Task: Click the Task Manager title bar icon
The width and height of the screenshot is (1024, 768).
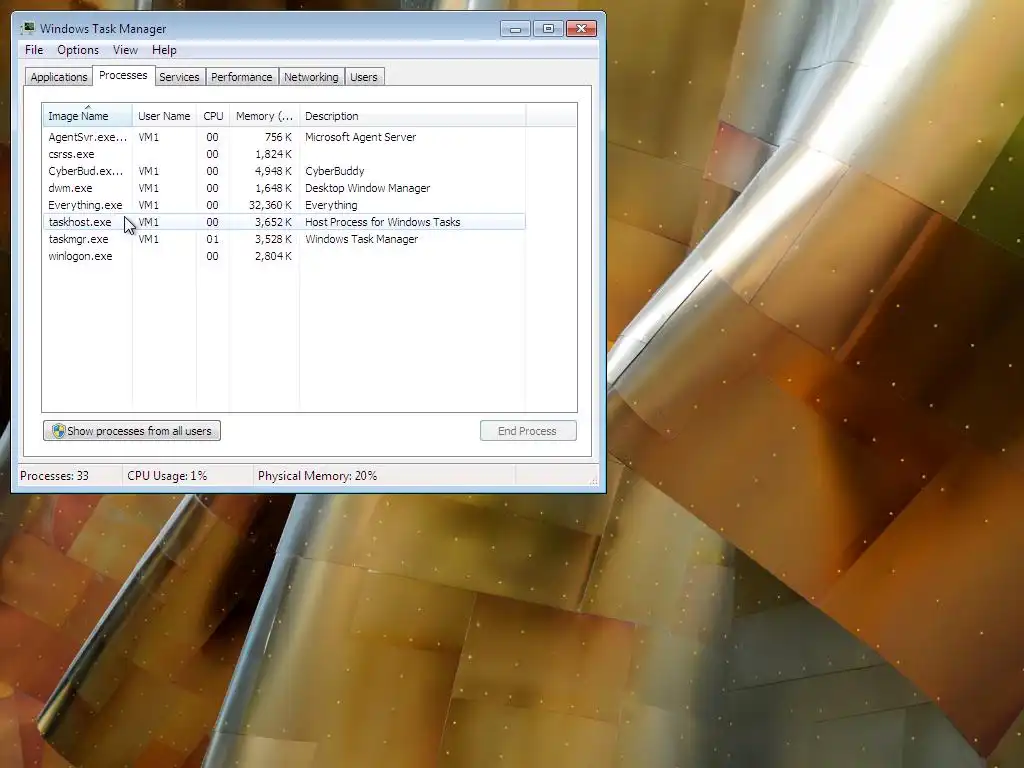Action: pos(27,28)
